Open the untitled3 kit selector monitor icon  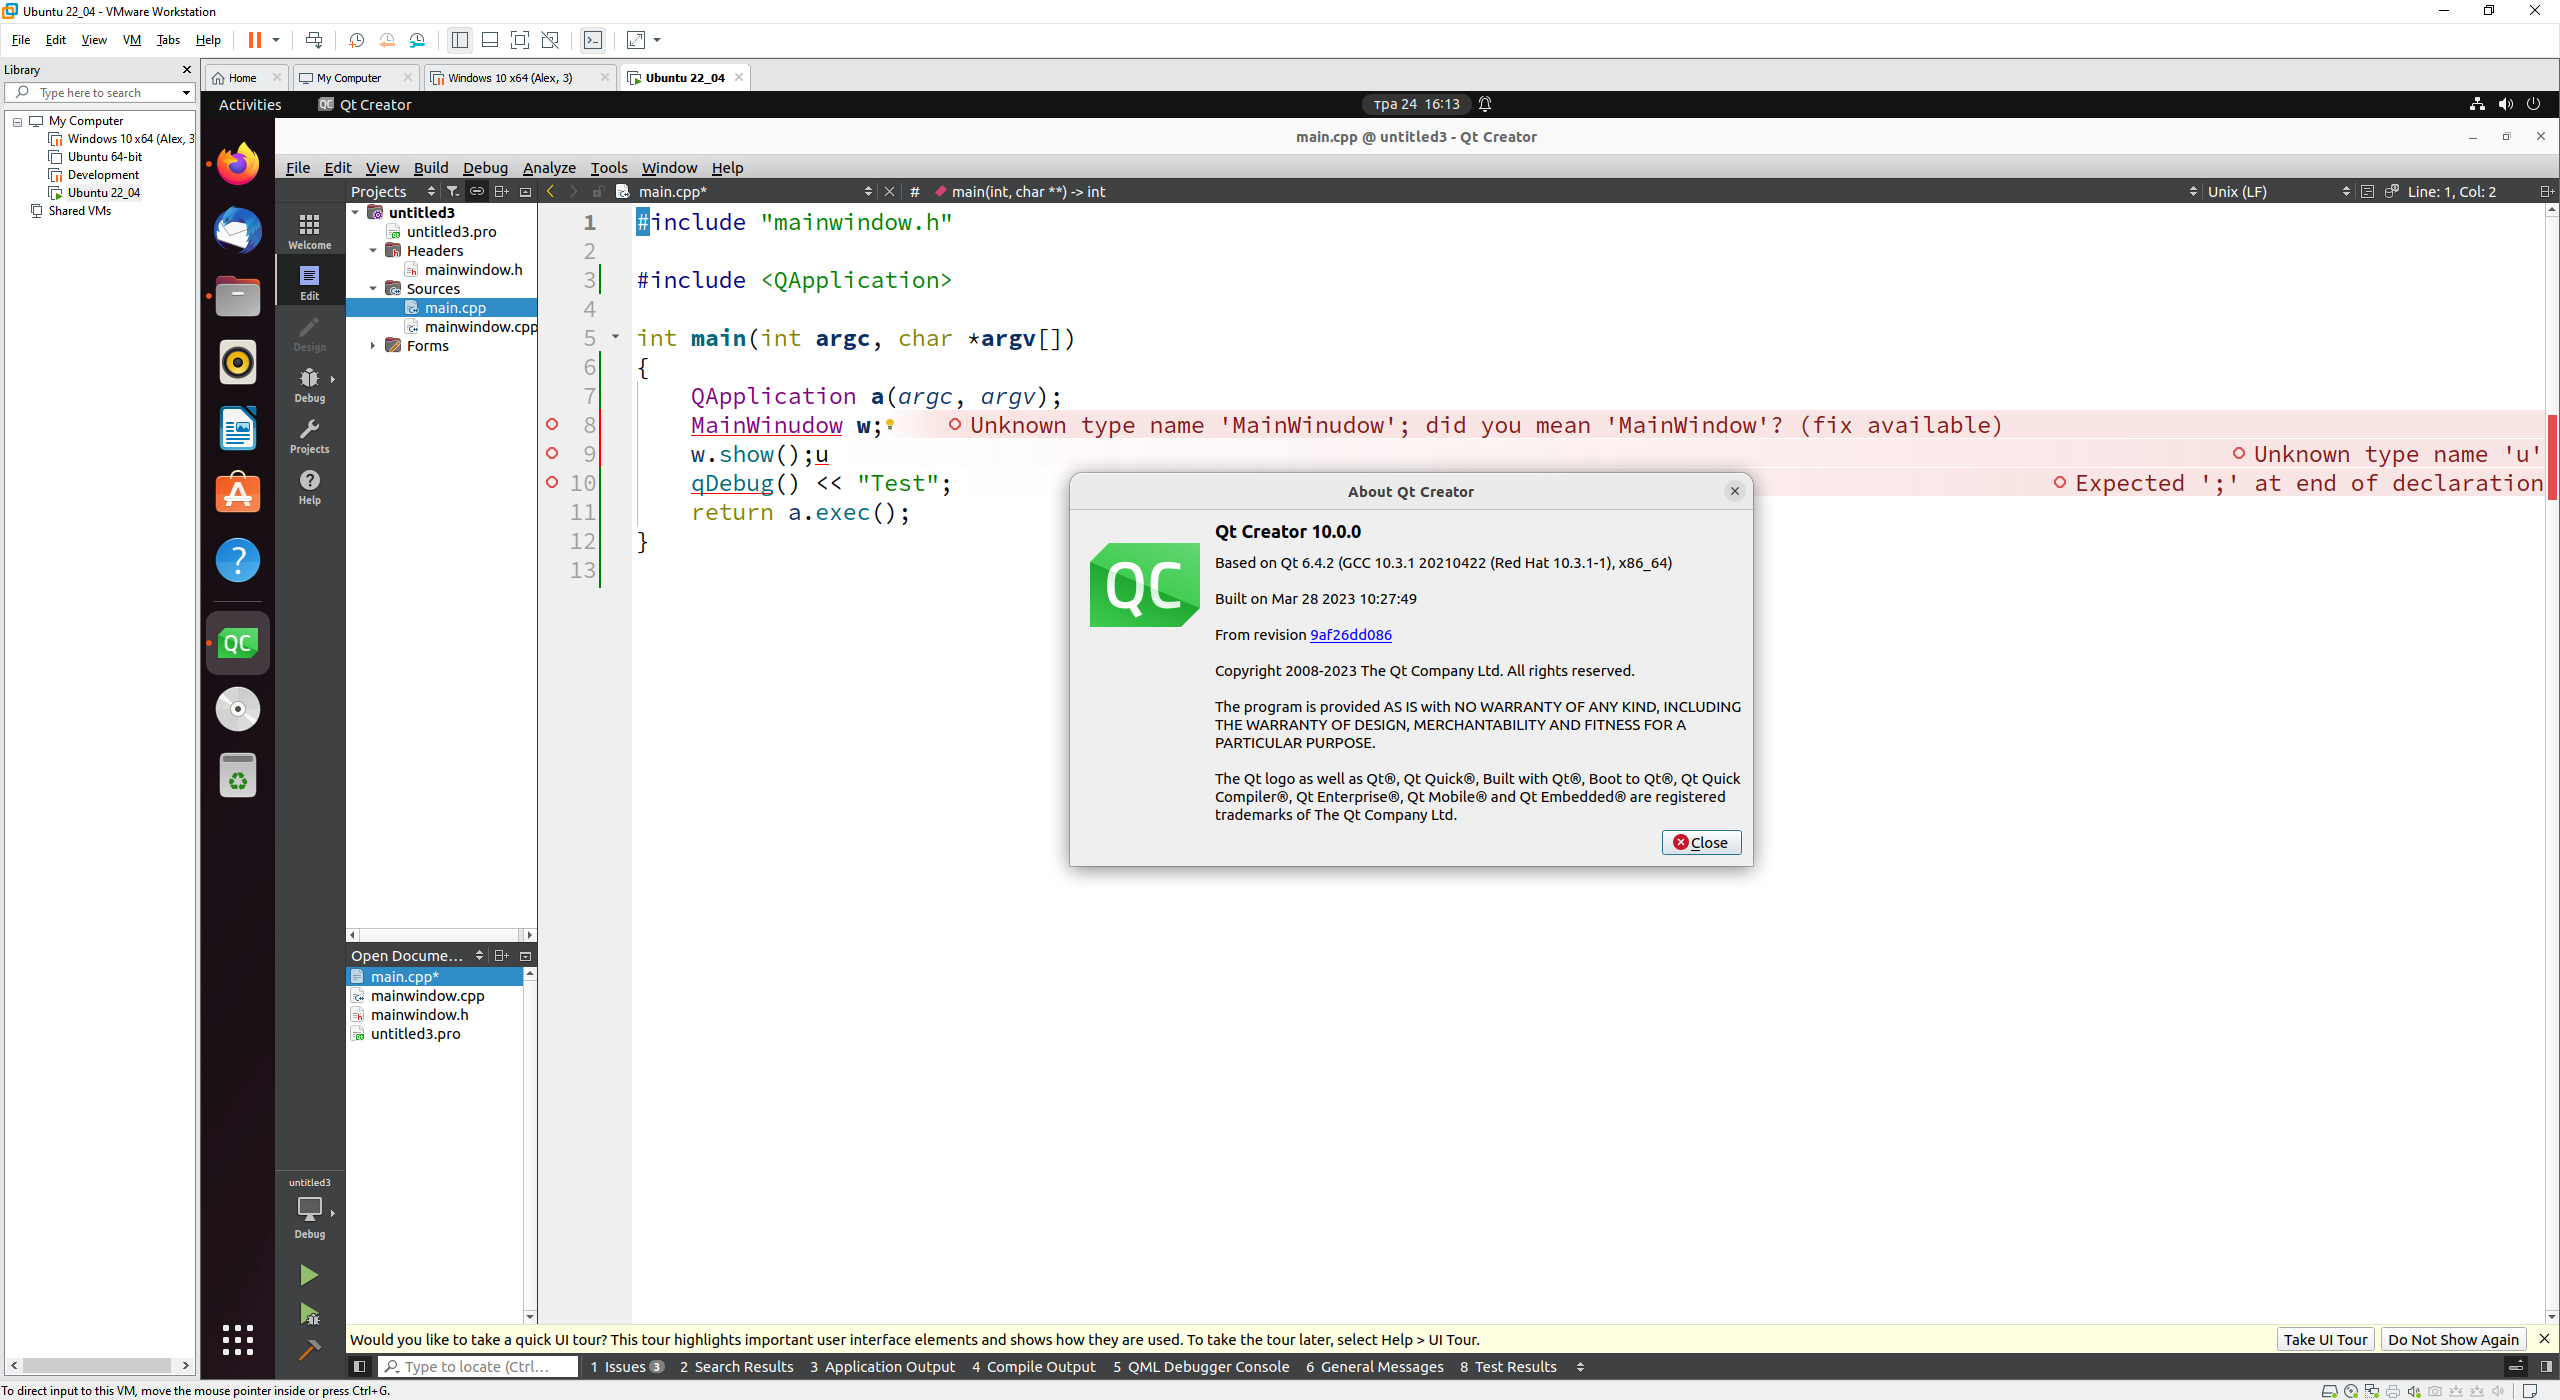pos(309,1208)
